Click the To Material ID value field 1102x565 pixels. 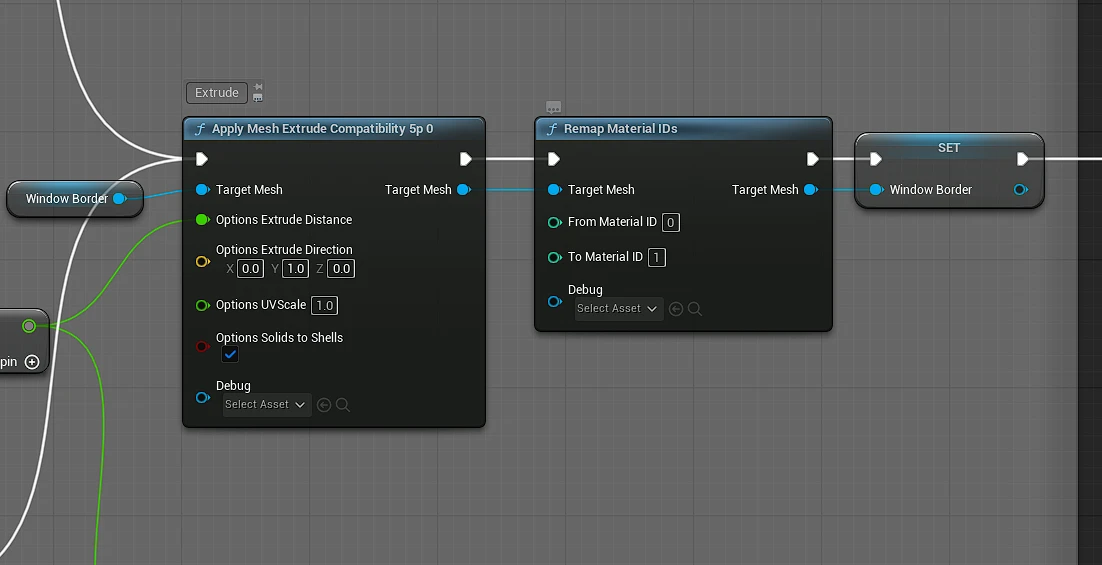(656, 257)
